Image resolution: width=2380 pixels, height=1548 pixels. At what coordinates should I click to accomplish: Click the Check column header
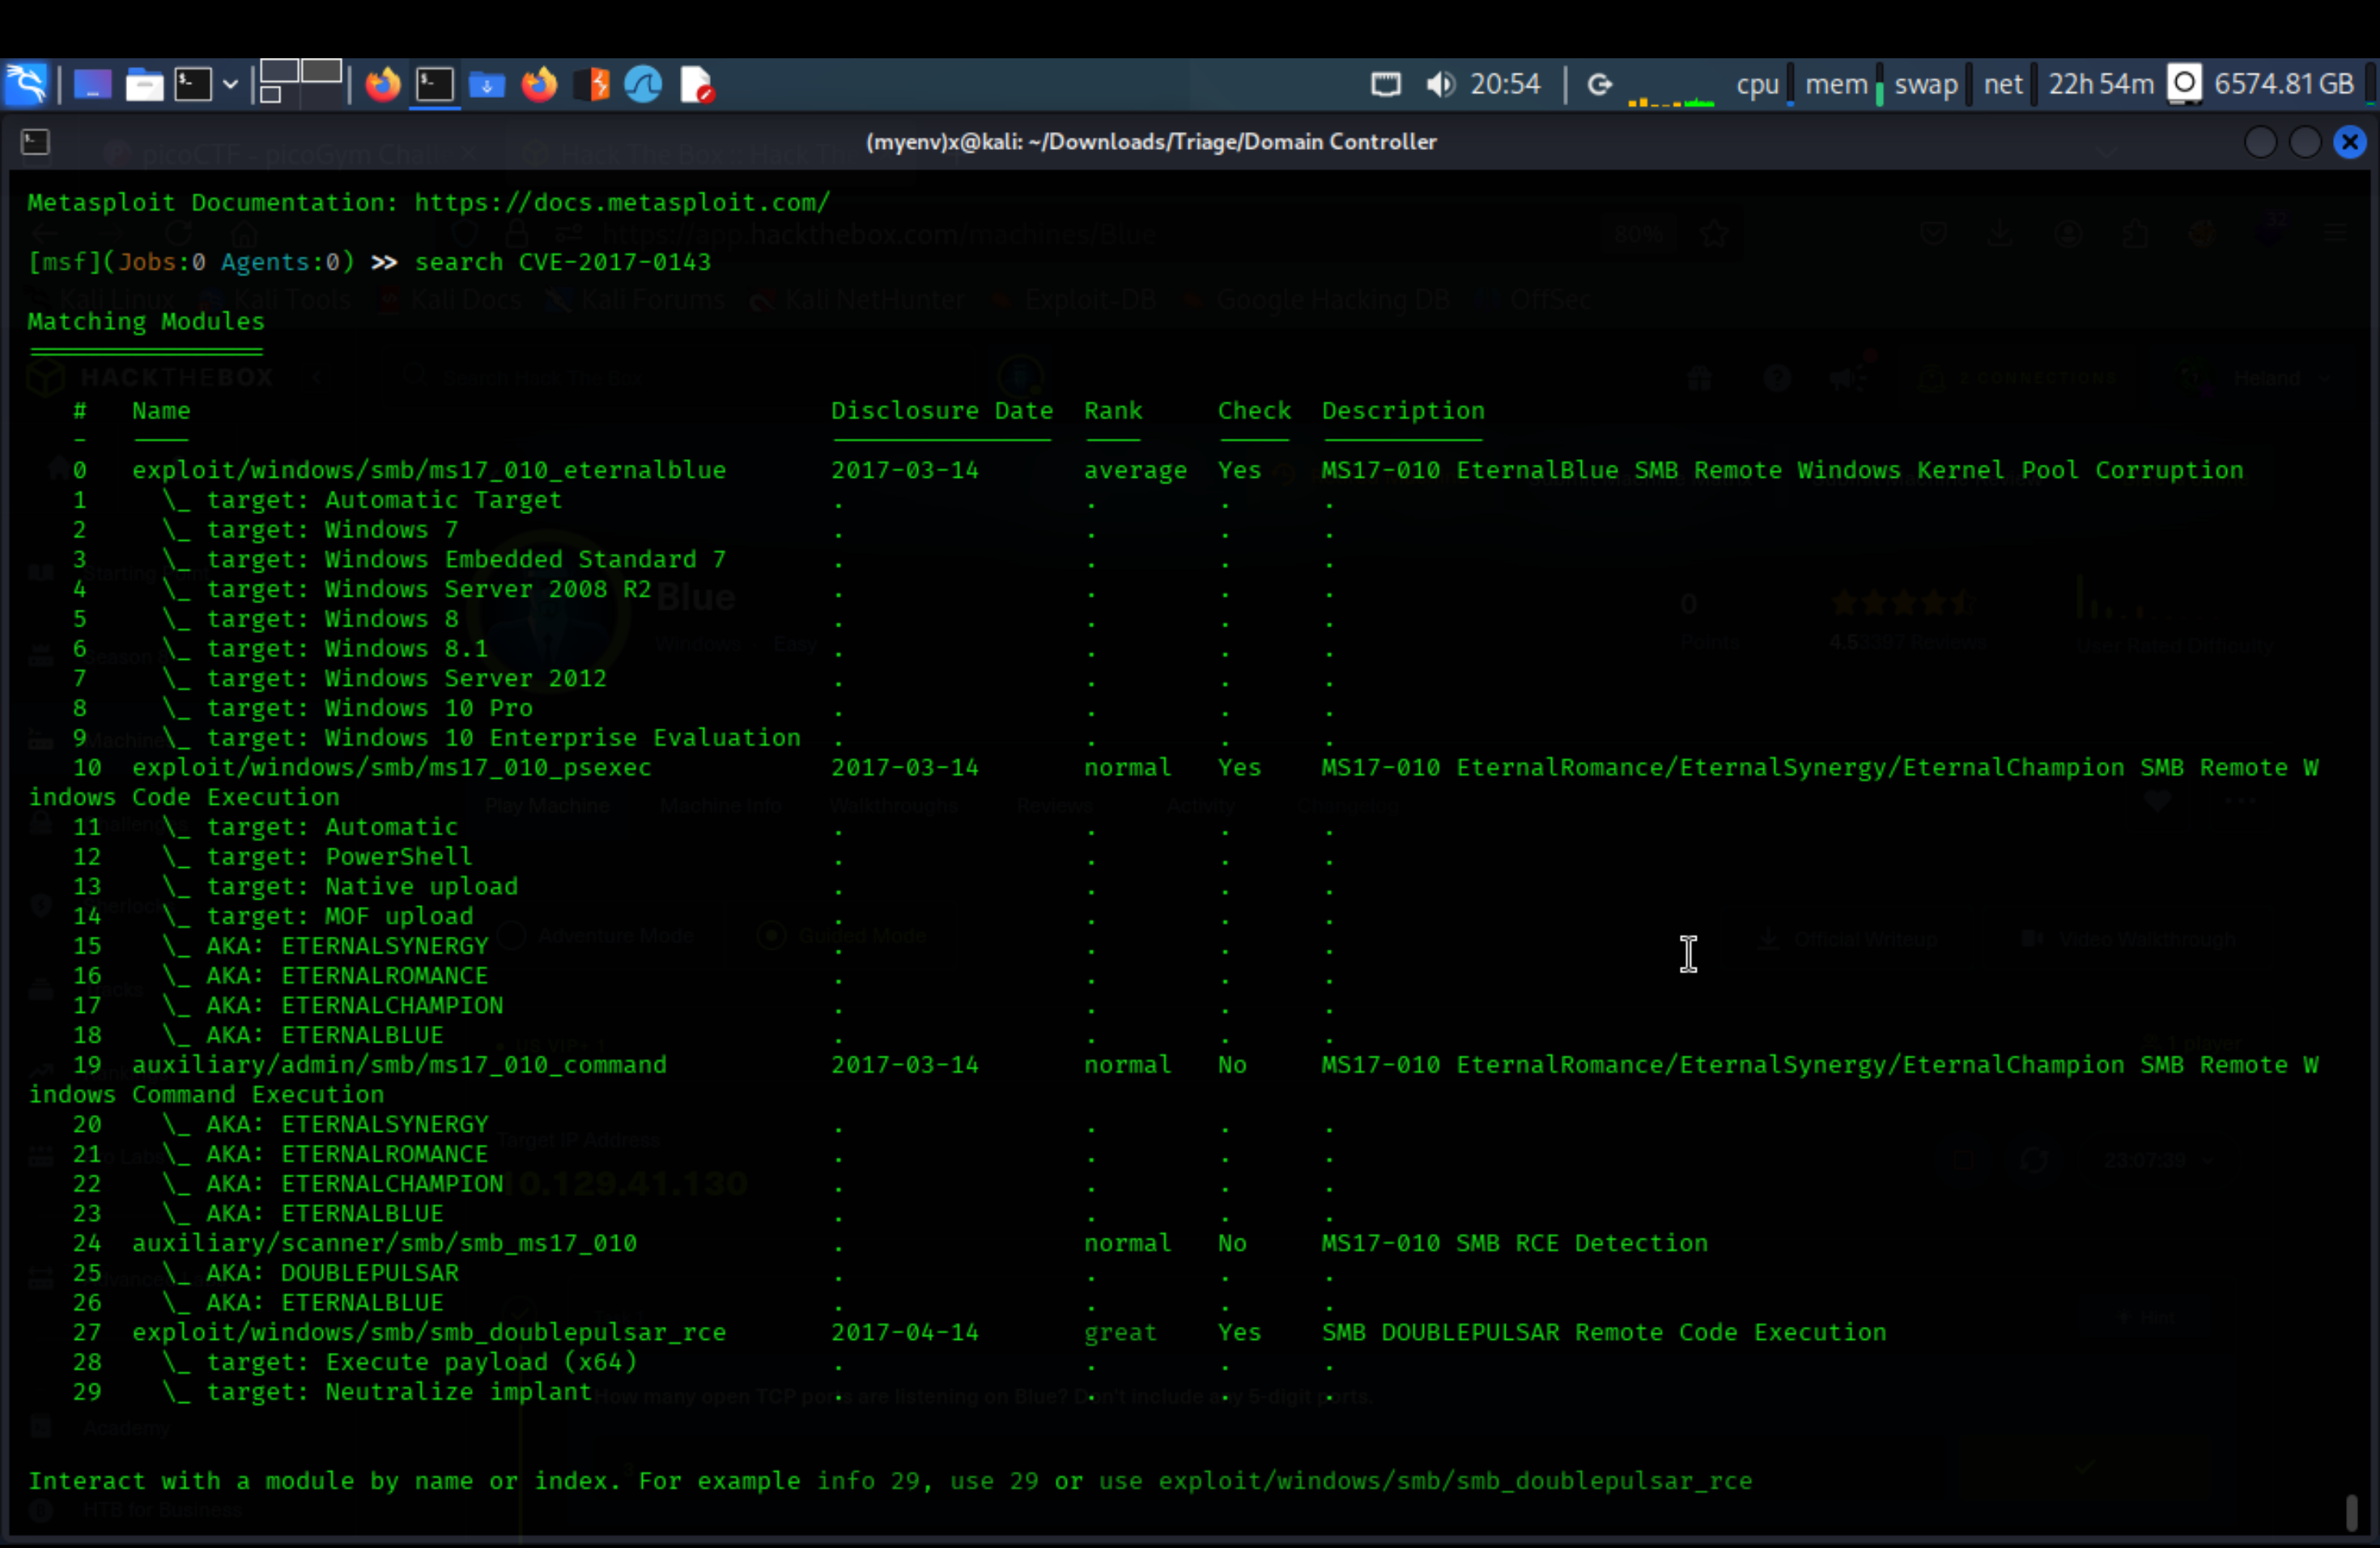(x=1254, y=410)
